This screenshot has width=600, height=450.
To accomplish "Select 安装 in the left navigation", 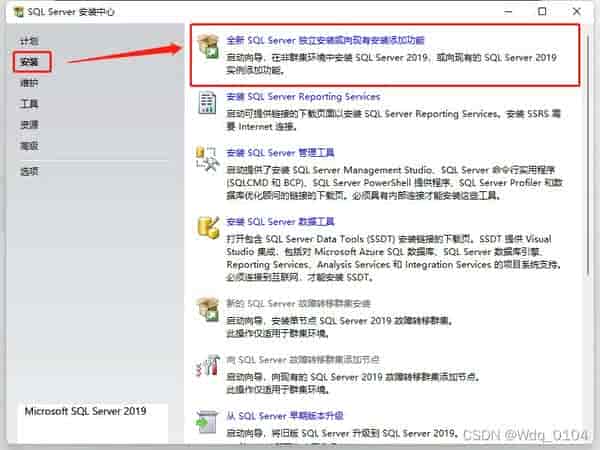I will click(x=29, y=62).
